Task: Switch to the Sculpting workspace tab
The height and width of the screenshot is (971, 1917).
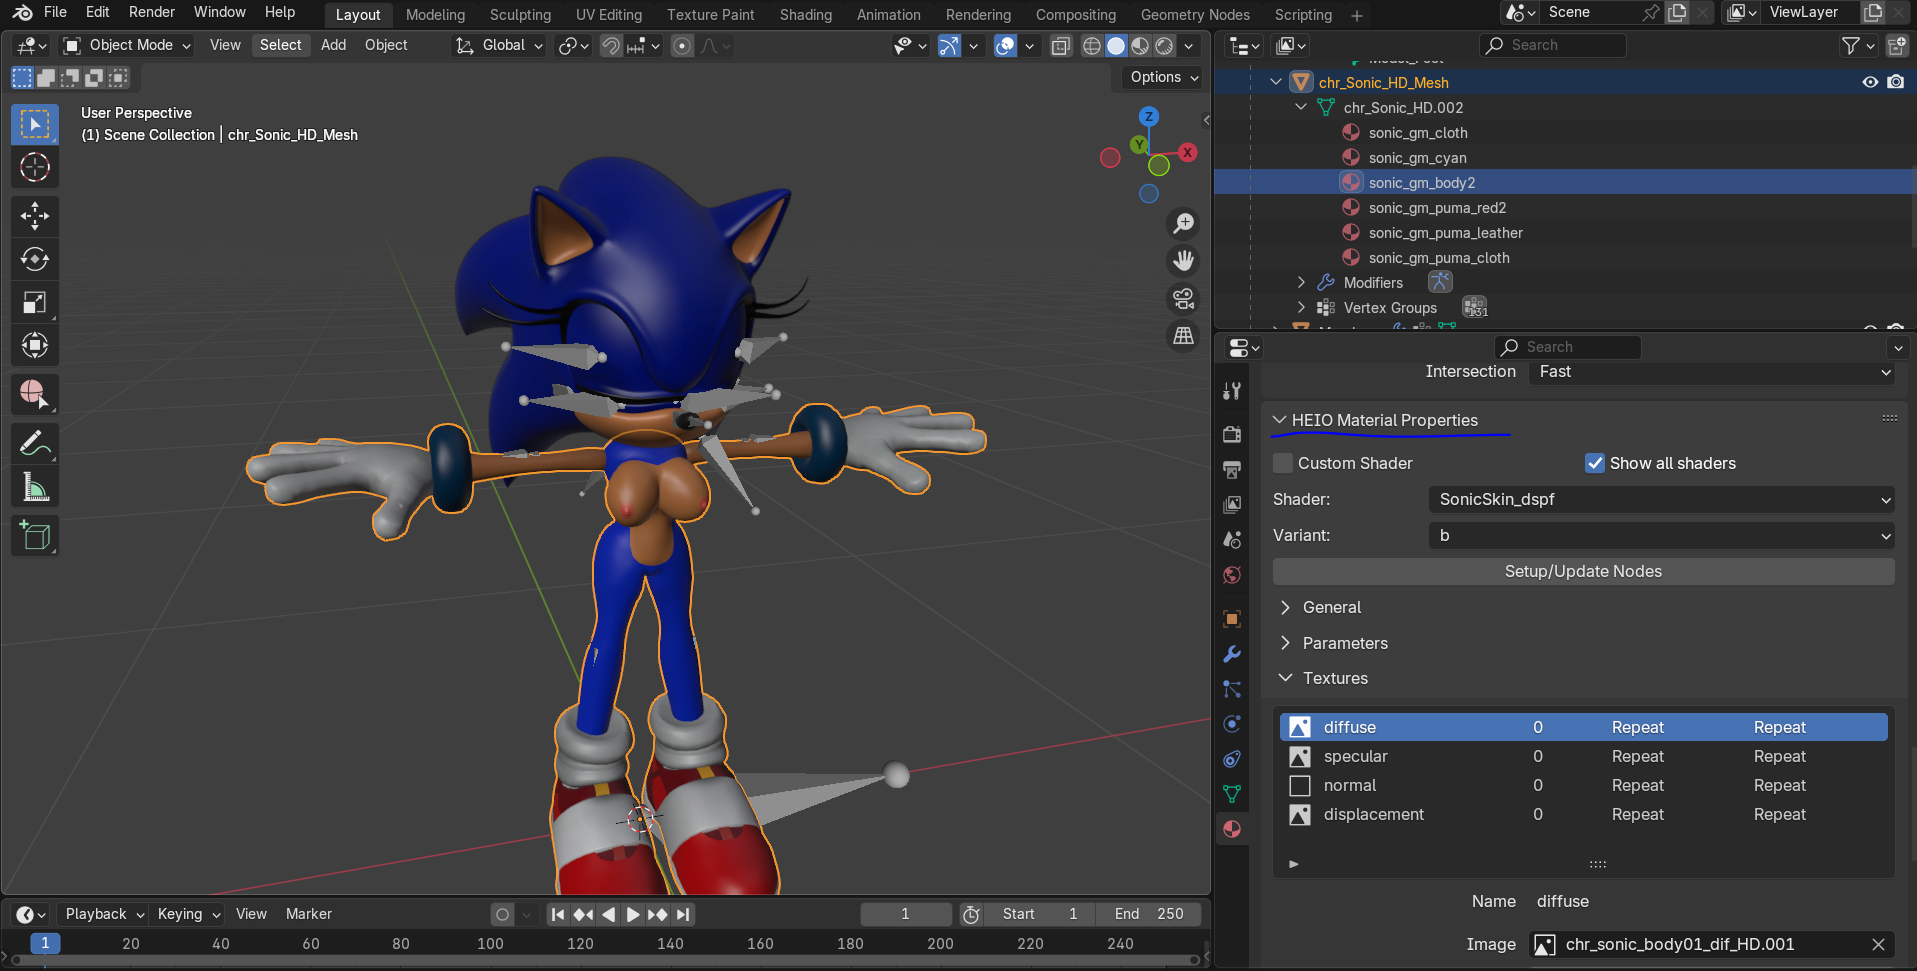Action: tap(520, 15)
